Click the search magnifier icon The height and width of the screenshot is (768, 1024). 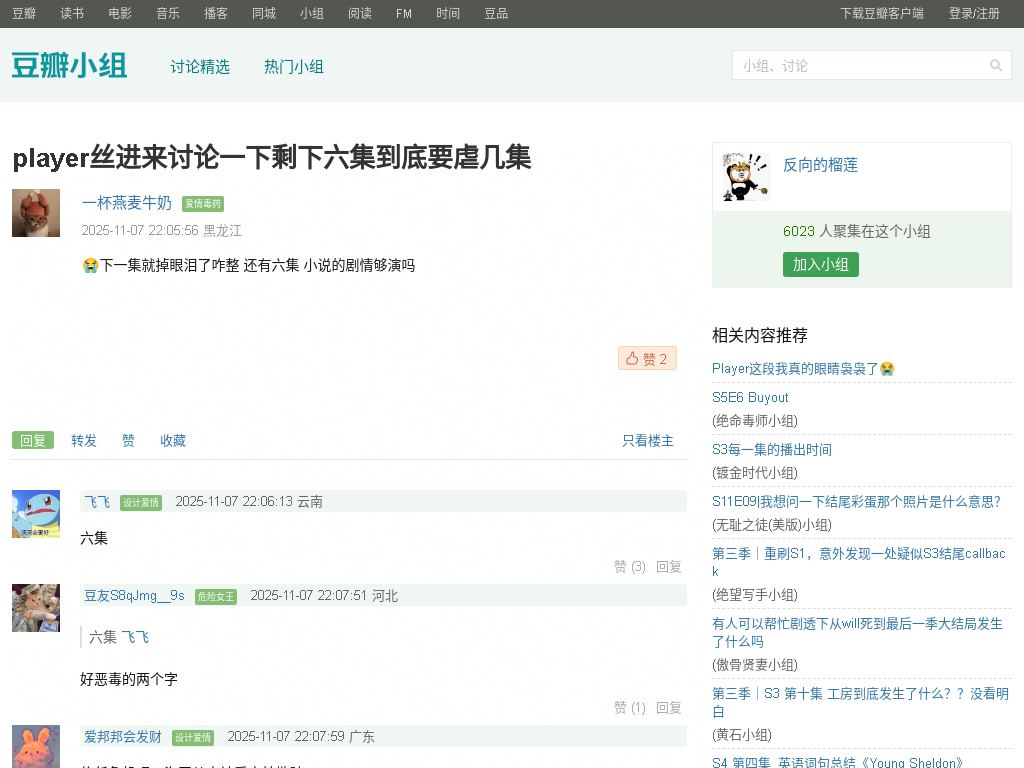coord(996,66)
